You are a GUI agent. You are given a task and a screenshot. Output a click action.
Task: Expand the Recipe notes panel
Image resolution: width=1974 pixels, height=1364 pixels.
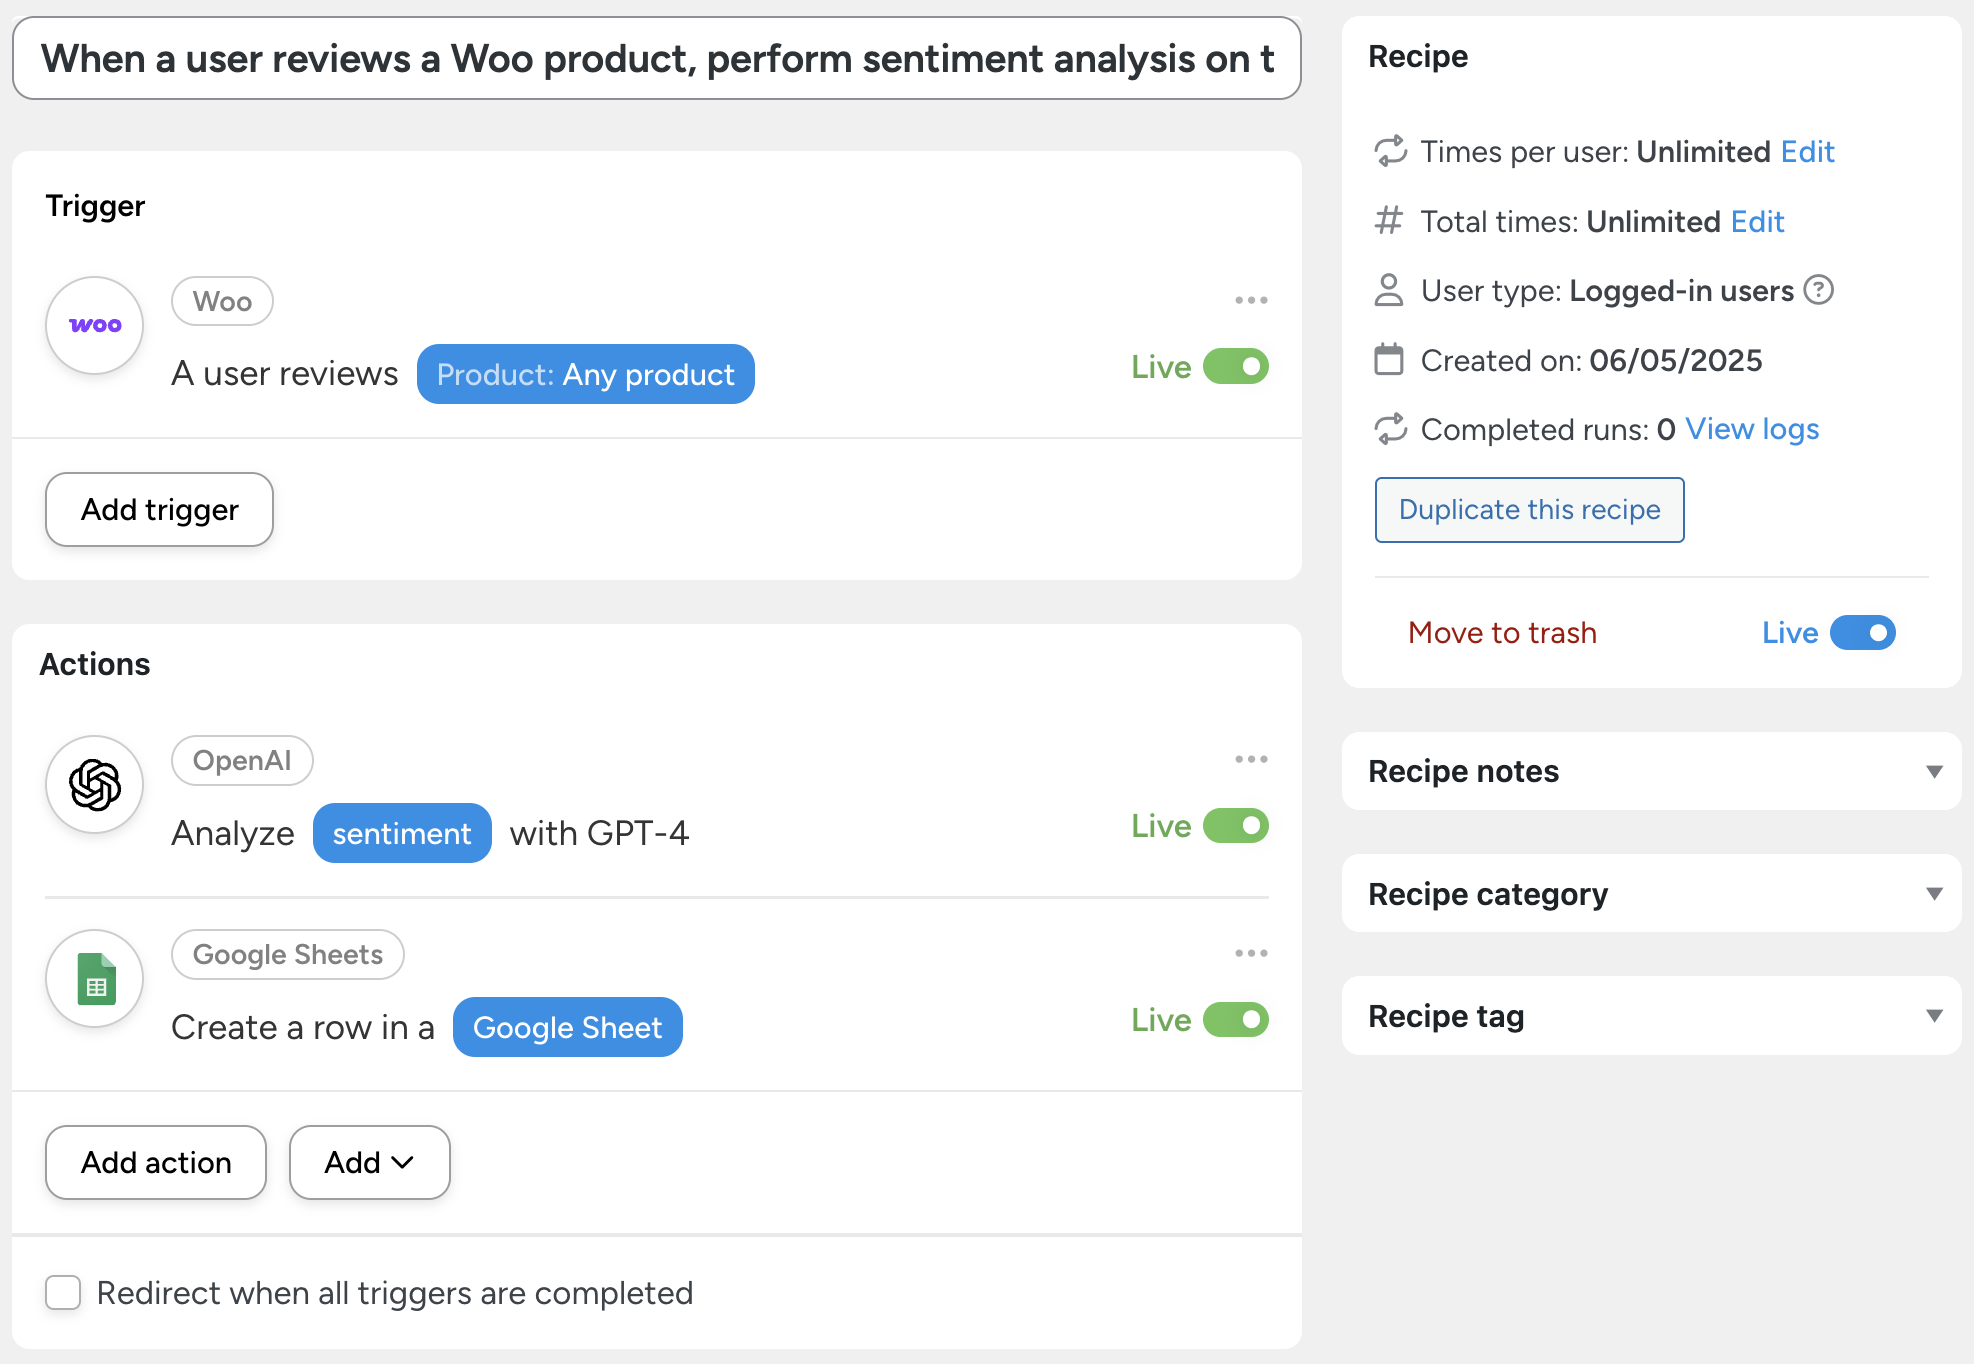click(x=1933, y=771)
